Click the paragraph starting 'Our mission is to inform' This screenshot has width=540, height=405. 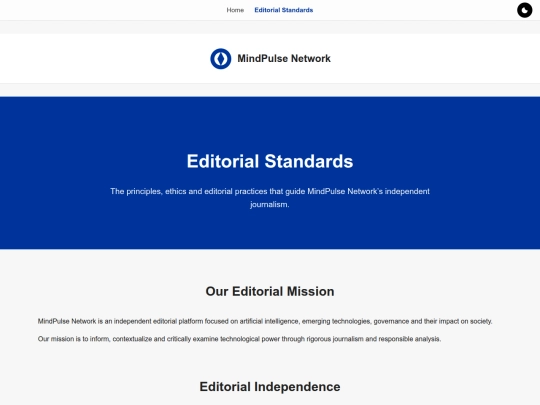point(239,339)
